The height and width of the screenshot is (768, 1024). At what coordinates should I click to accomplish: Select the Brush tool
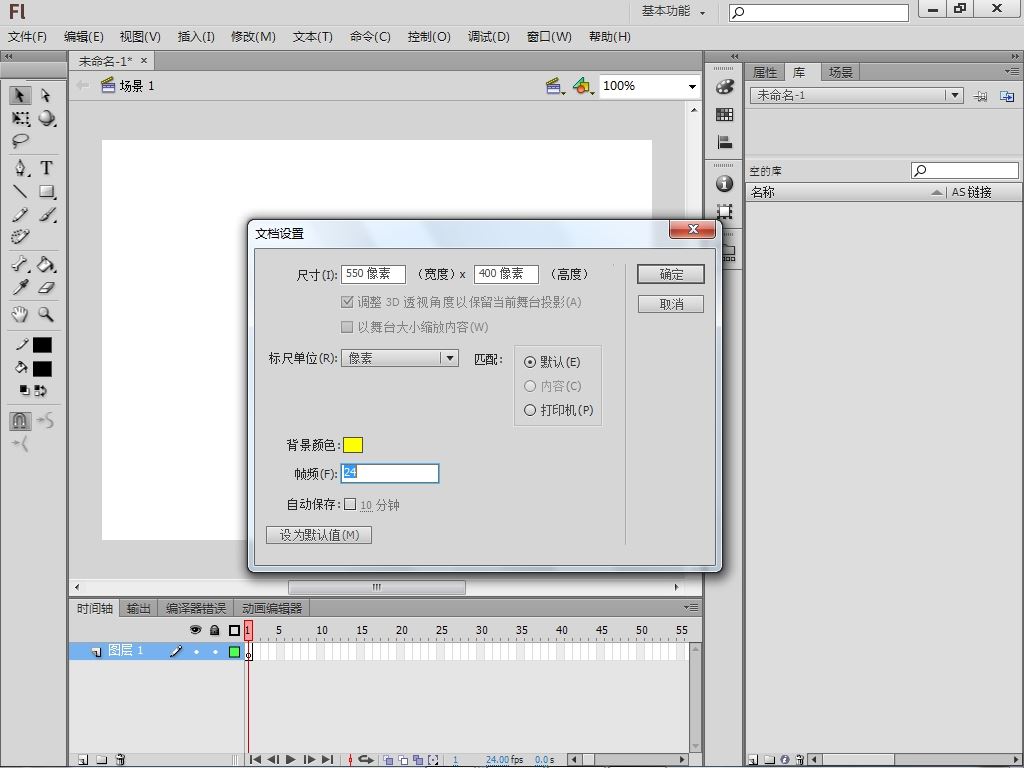[46, 214]
